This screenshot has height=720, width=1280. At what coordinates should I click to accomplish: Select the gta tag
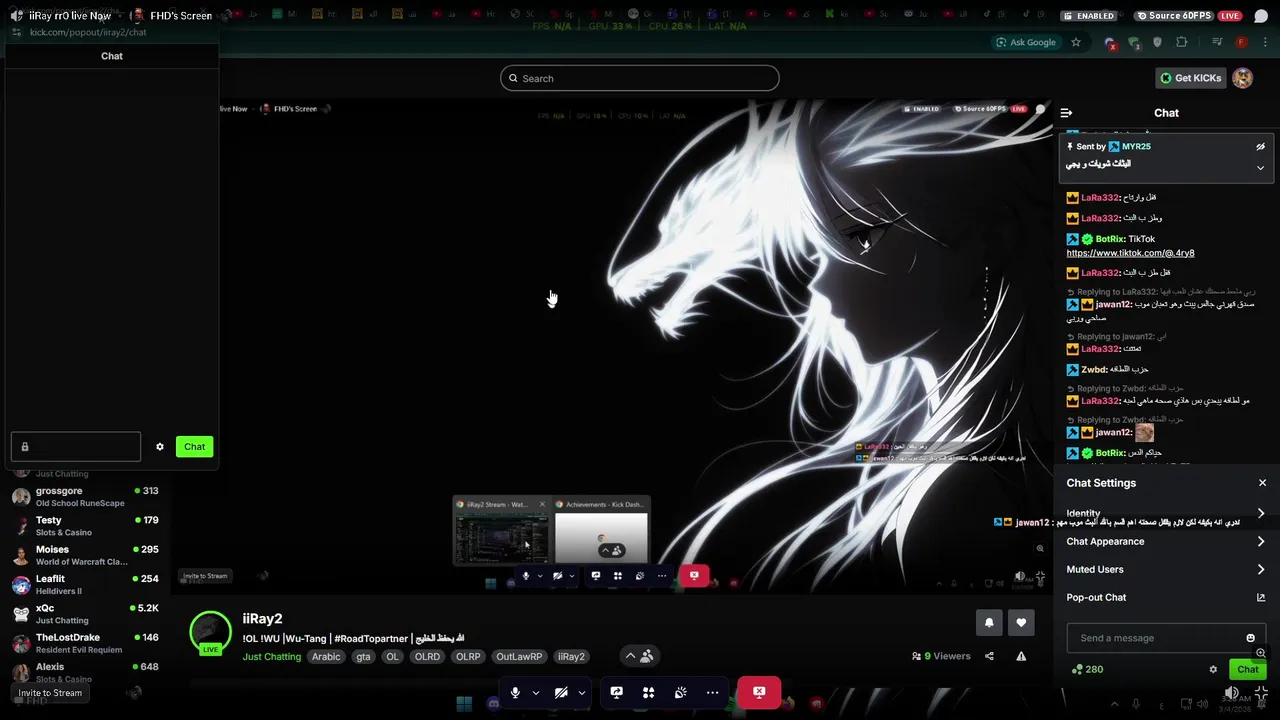[x=363, y=657]
